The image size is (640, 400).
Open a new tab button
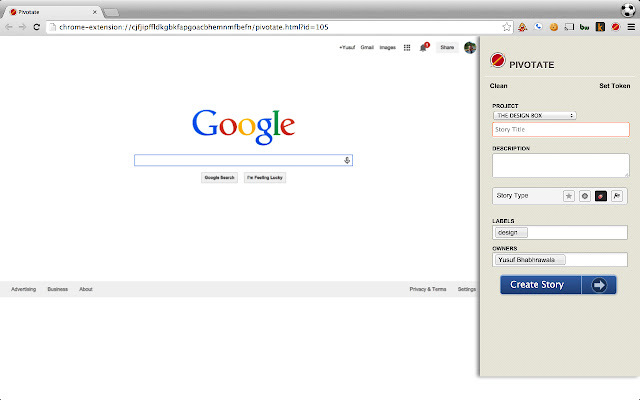point(111,13)
